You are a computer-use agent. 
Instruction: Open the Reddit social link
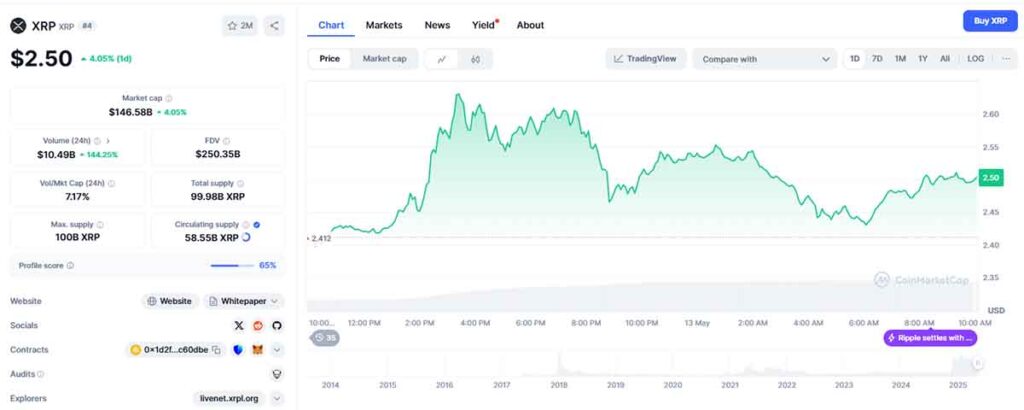pyautogui.click(x=258, y=326)
